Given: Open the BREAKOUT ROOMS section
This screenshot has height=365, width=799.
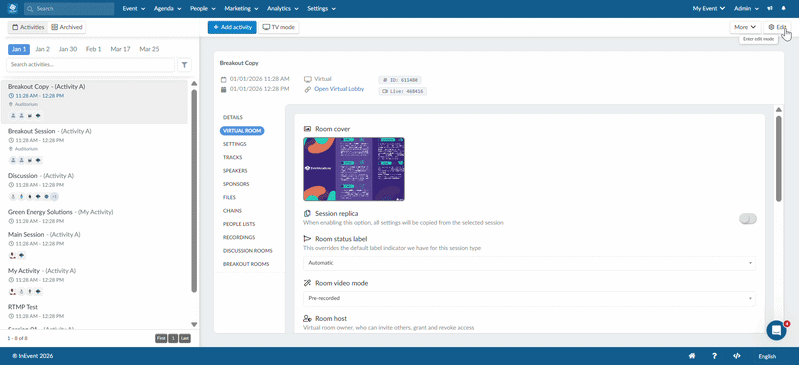Looking at the screenshot, I should click(246, 264).
